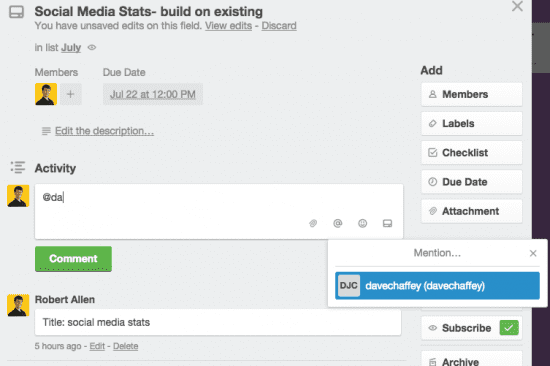Click Edit the description link
Viewport: 550px width, 366px height.
(104, 131)
